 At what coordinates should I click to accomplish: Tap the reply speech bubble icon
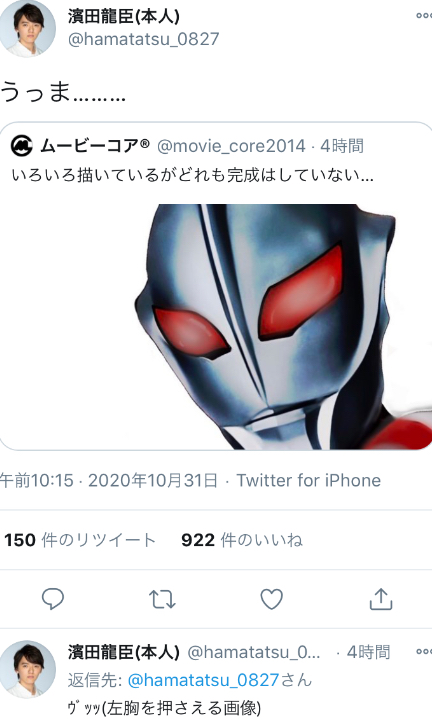tap(52, 598)
